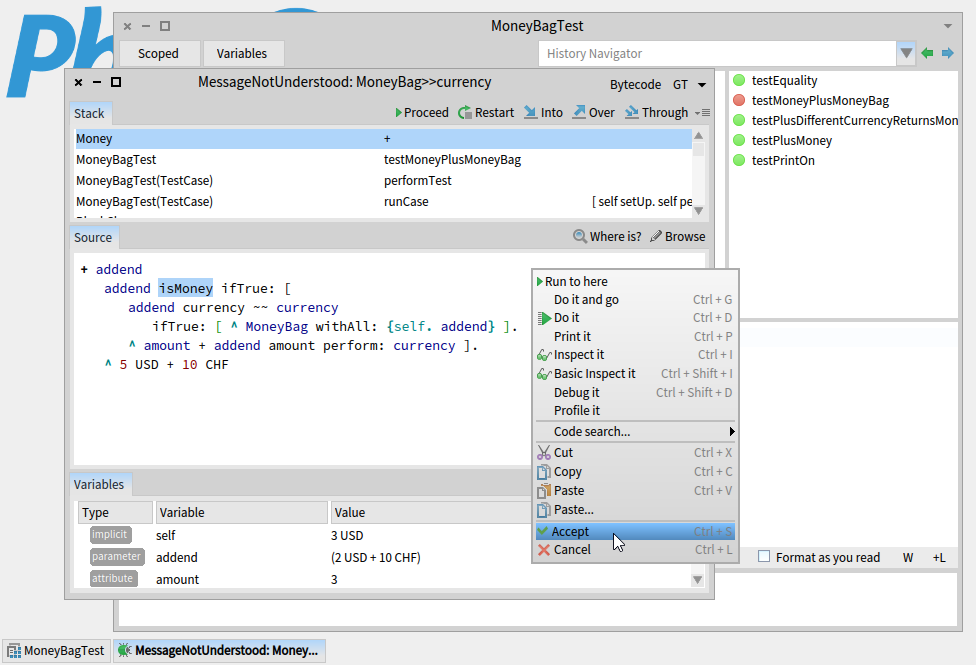This screenshot has width=976, height=665.
Task: Select the self variable row
Action: click(x=383, y=535)
